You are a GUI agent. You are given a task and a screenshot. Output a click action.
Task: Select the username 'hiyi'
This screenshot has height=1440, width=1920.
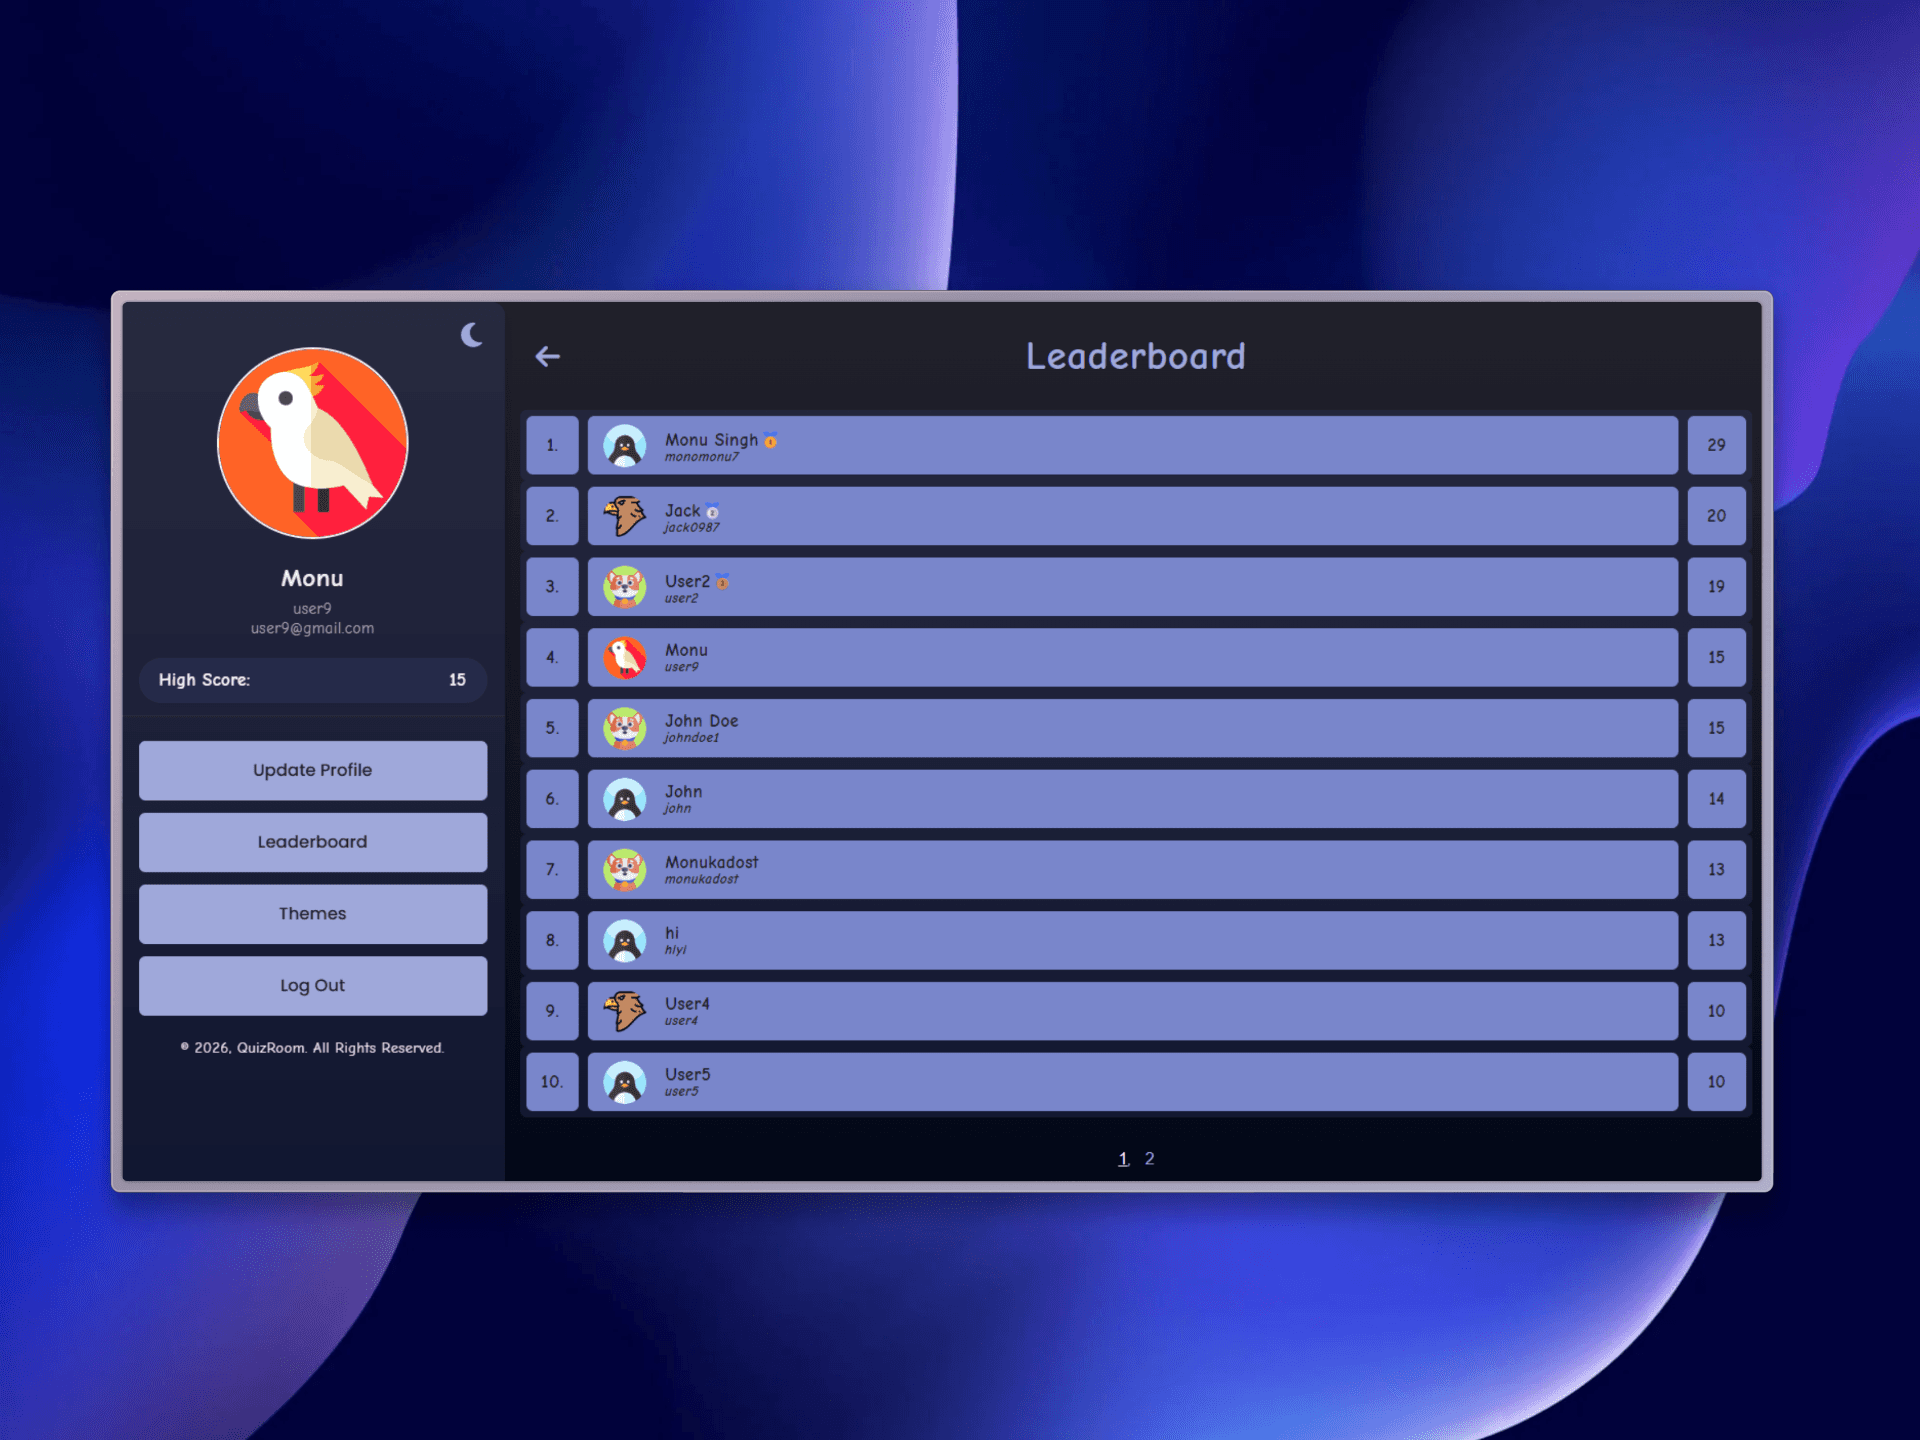click(x=675, y=950)
